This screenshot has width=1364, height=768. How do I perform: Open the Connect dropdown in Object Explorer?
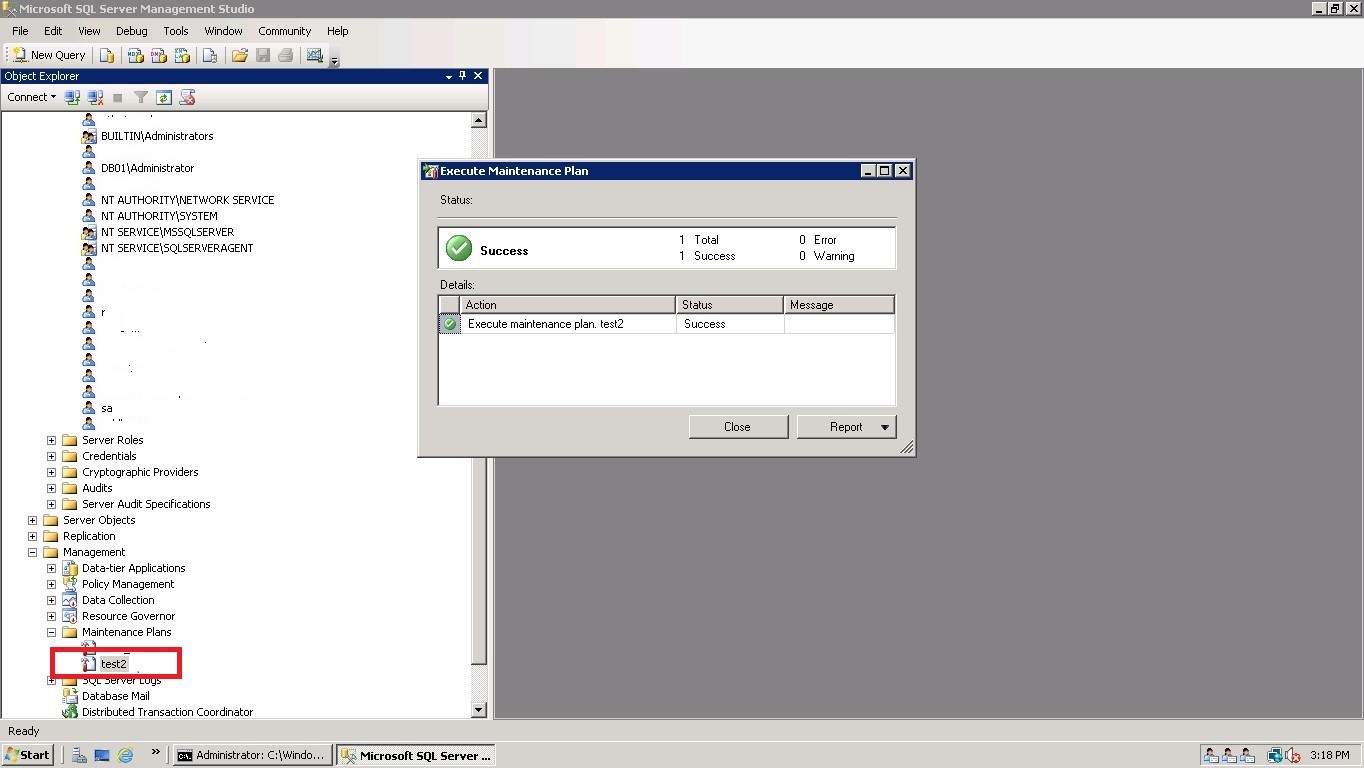pos(31,97)
